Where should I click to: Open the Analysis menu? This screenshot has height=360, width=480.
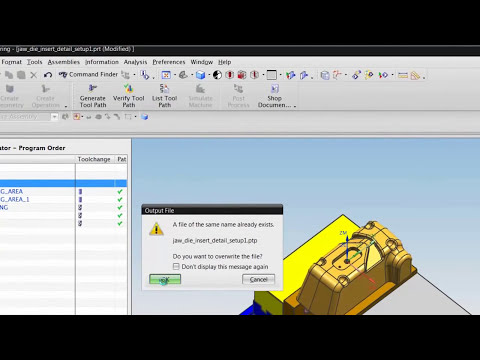tap(135, 62)
